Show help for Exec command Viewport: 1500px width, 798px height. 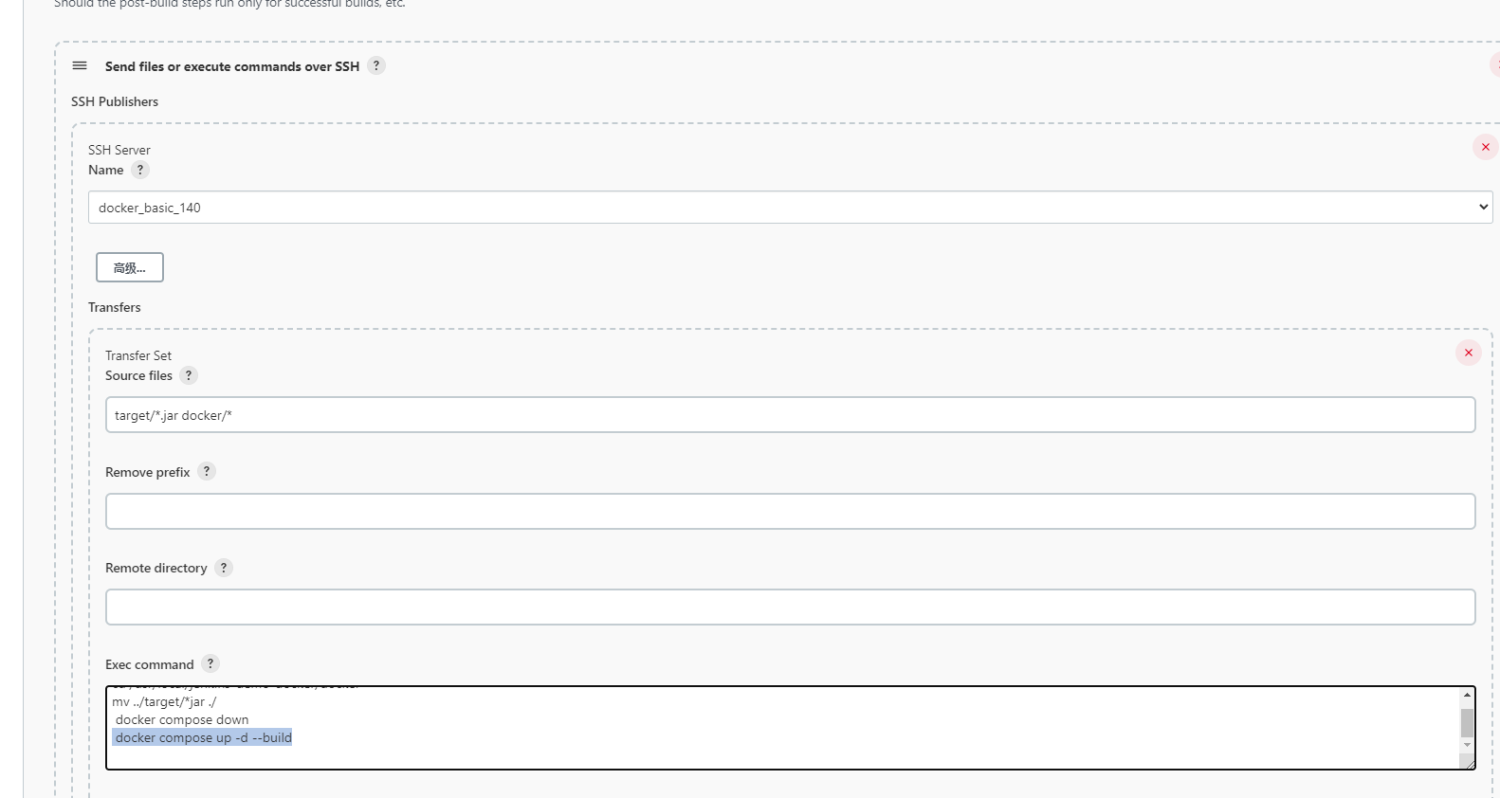pyautogui.click(x=210, y=664)
